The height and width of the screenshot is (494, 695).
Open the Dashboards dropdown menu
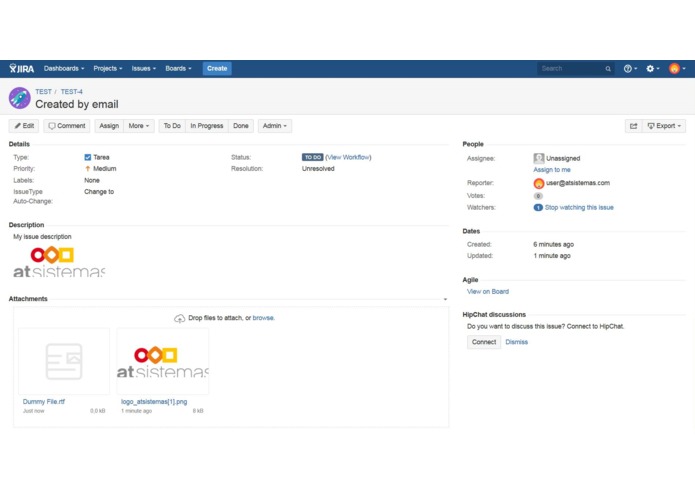(64, 69)
